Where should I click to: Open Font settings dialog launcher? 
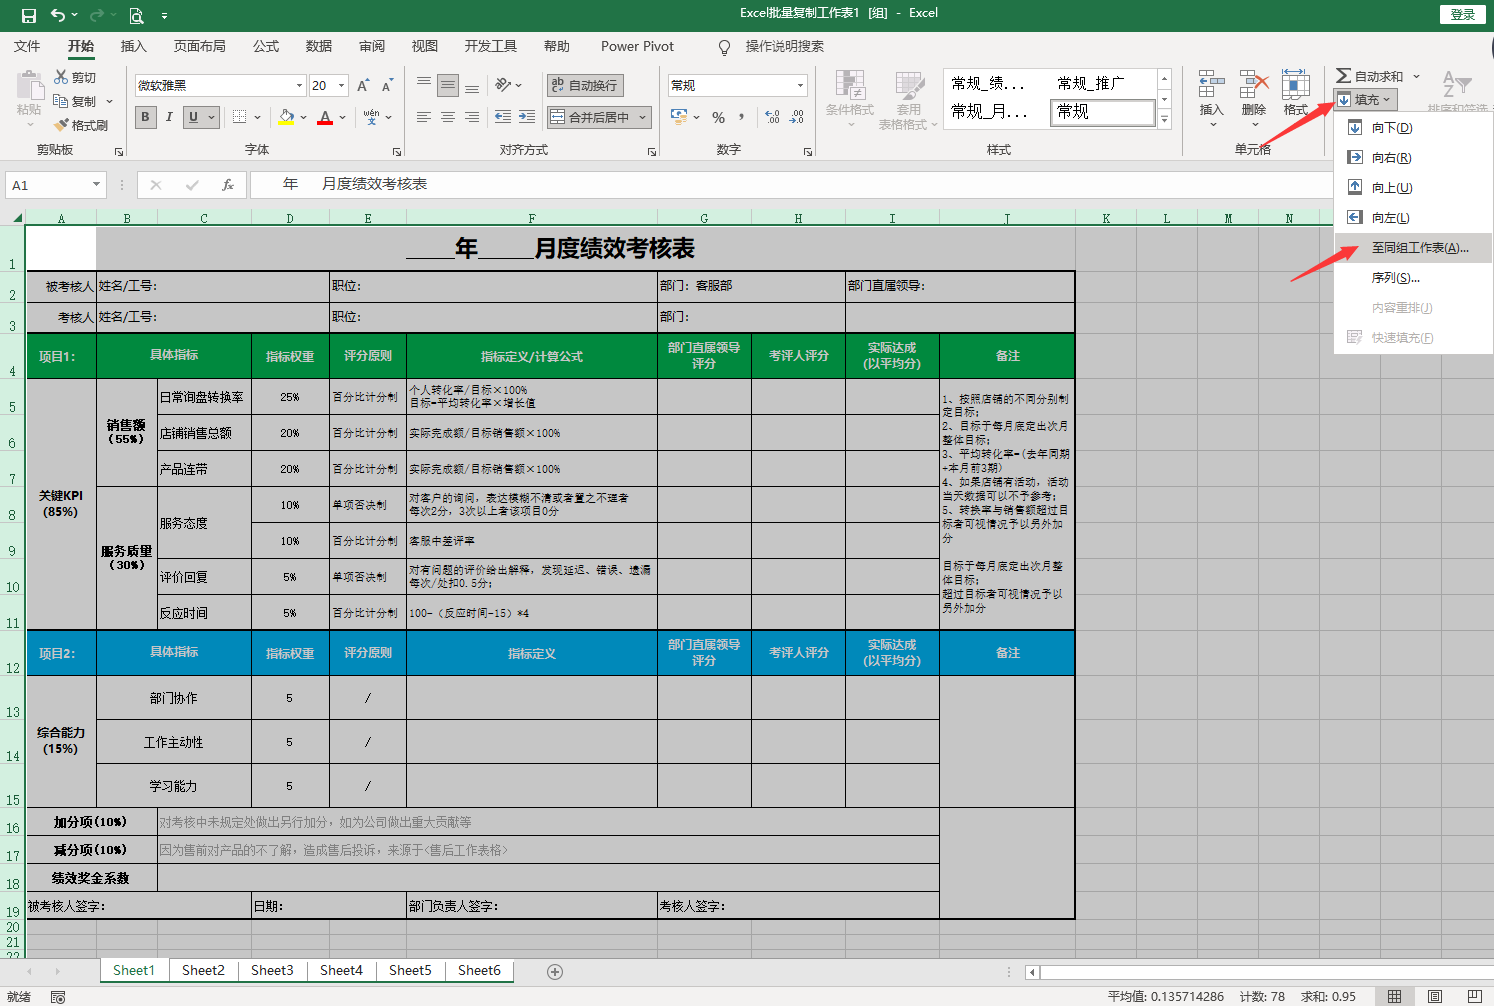click(x=397, y=152)
